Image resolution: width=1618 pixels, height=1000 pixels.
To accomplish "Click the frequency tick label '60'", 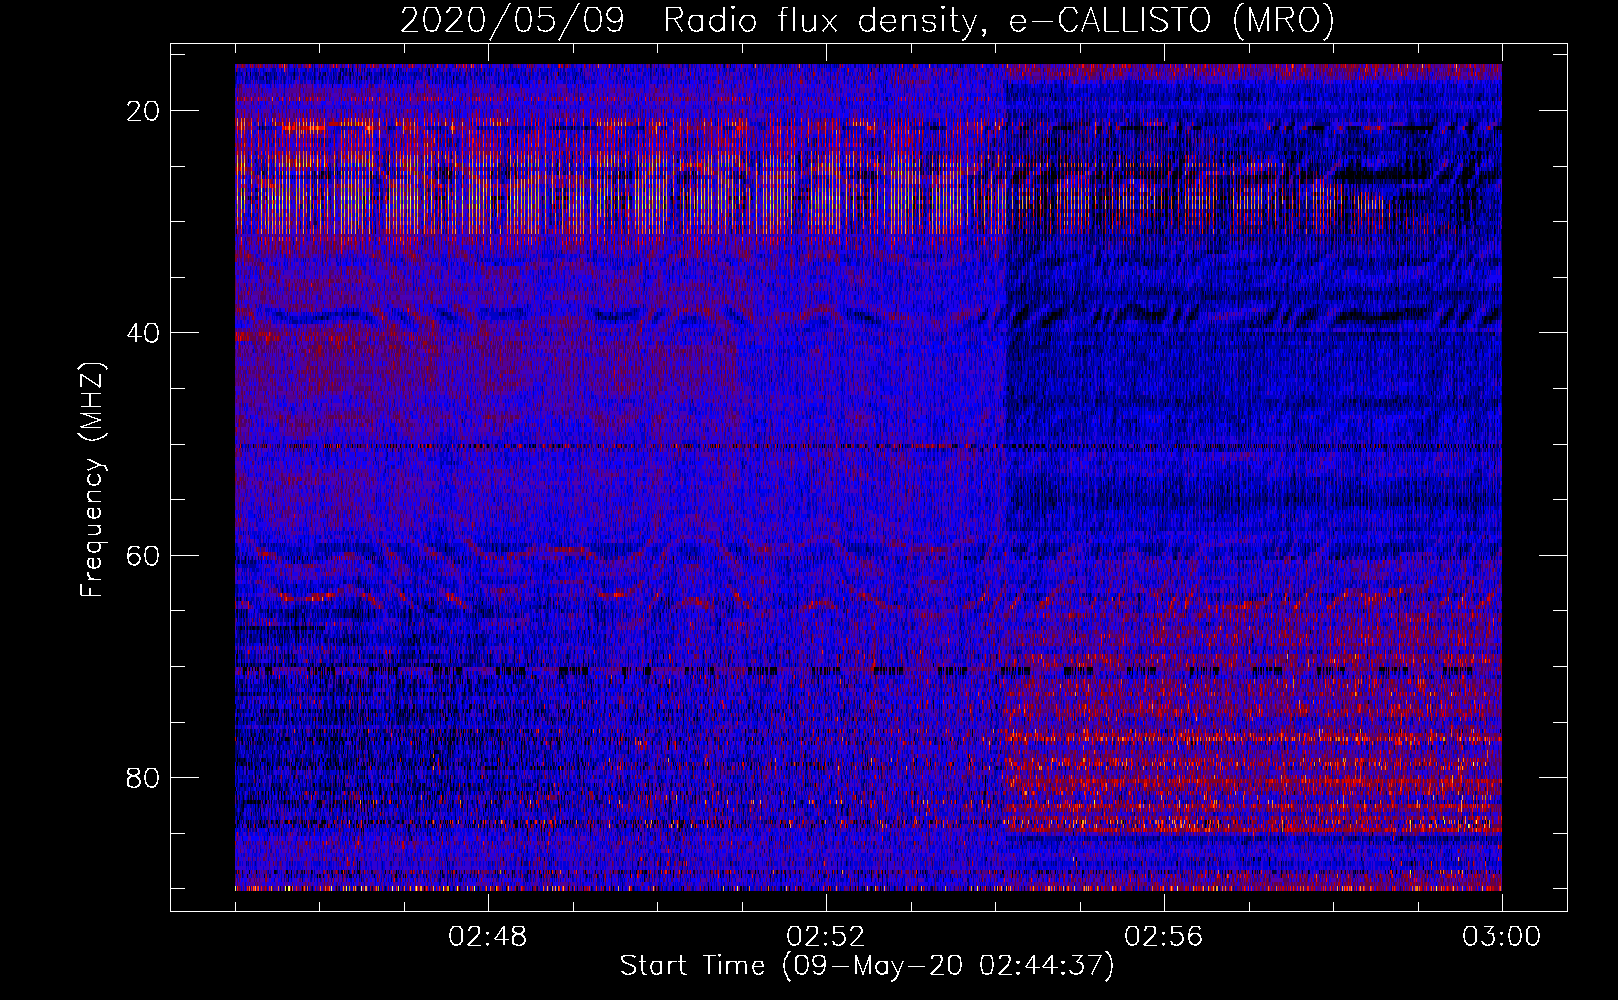I will click(143, 555).
